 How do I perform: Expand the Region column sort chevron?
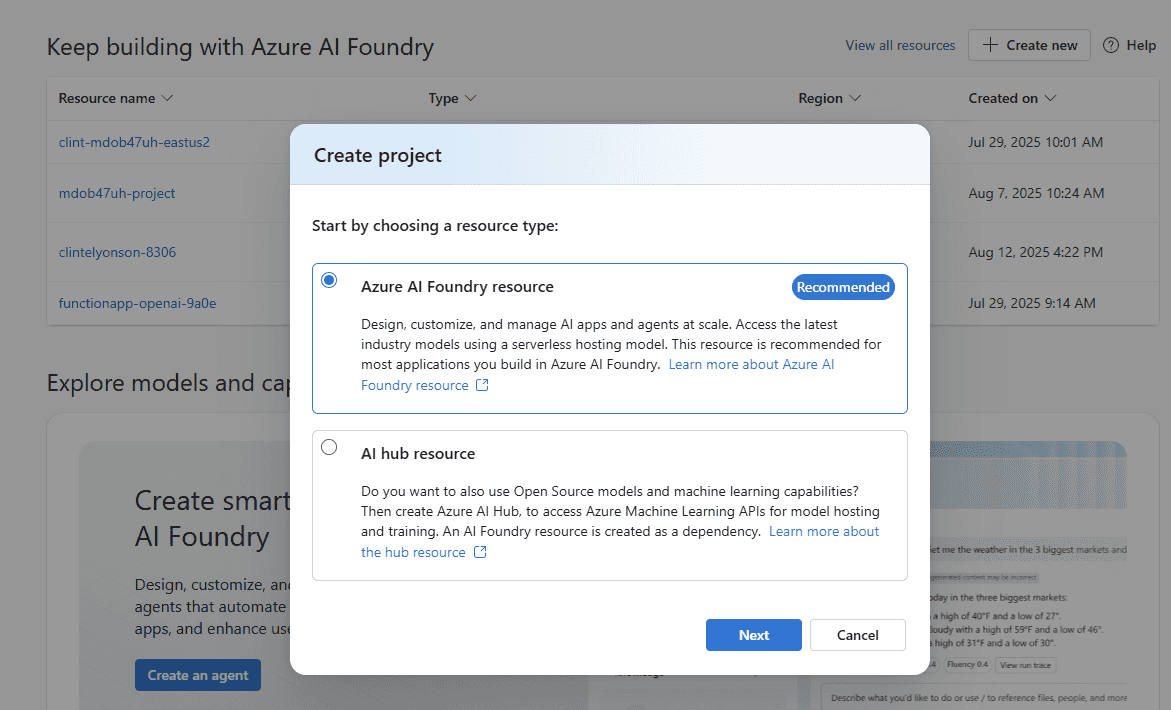click(x=855, y=98)
